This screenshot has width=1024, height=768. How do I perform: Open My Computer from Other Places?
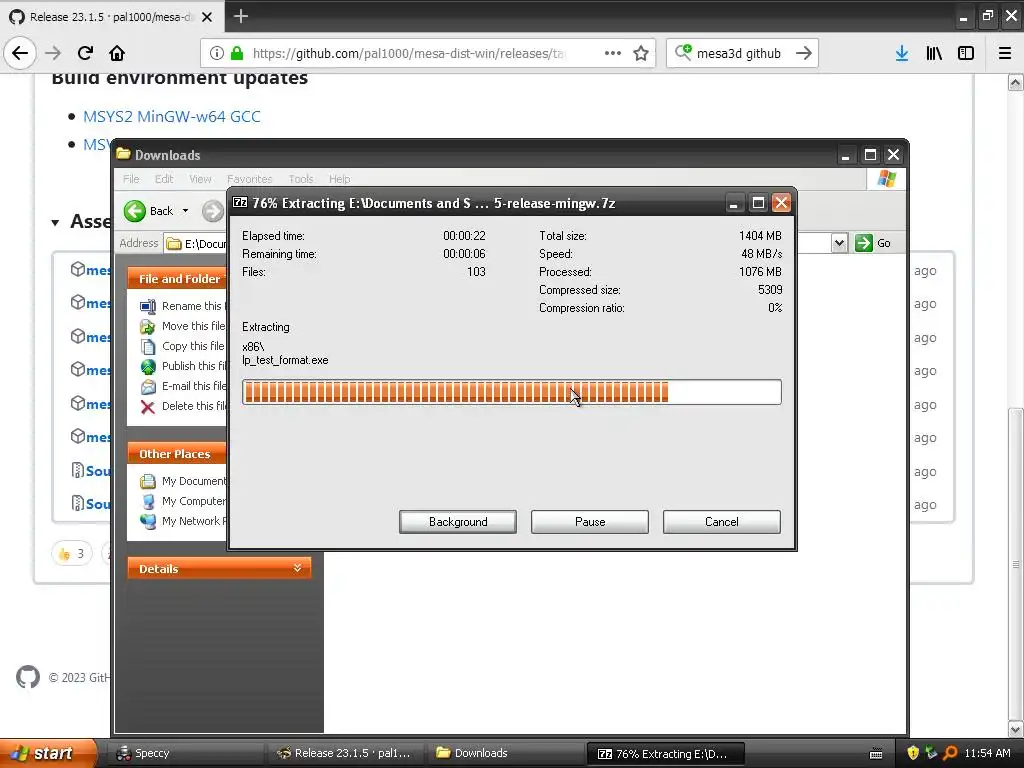(184, 501)
